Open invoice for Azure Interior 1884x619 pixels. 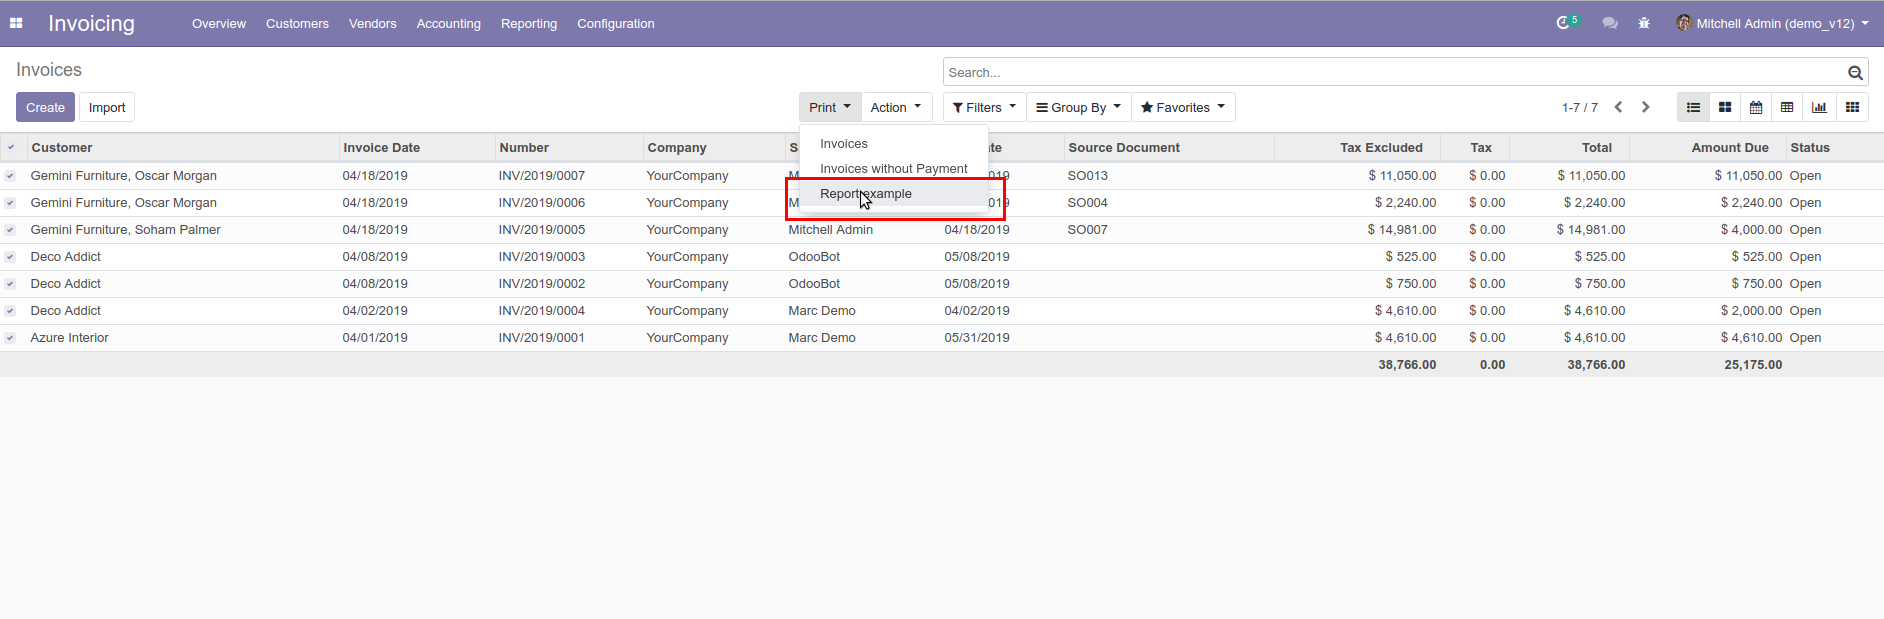pyautogui.click(x=70, y=338)
